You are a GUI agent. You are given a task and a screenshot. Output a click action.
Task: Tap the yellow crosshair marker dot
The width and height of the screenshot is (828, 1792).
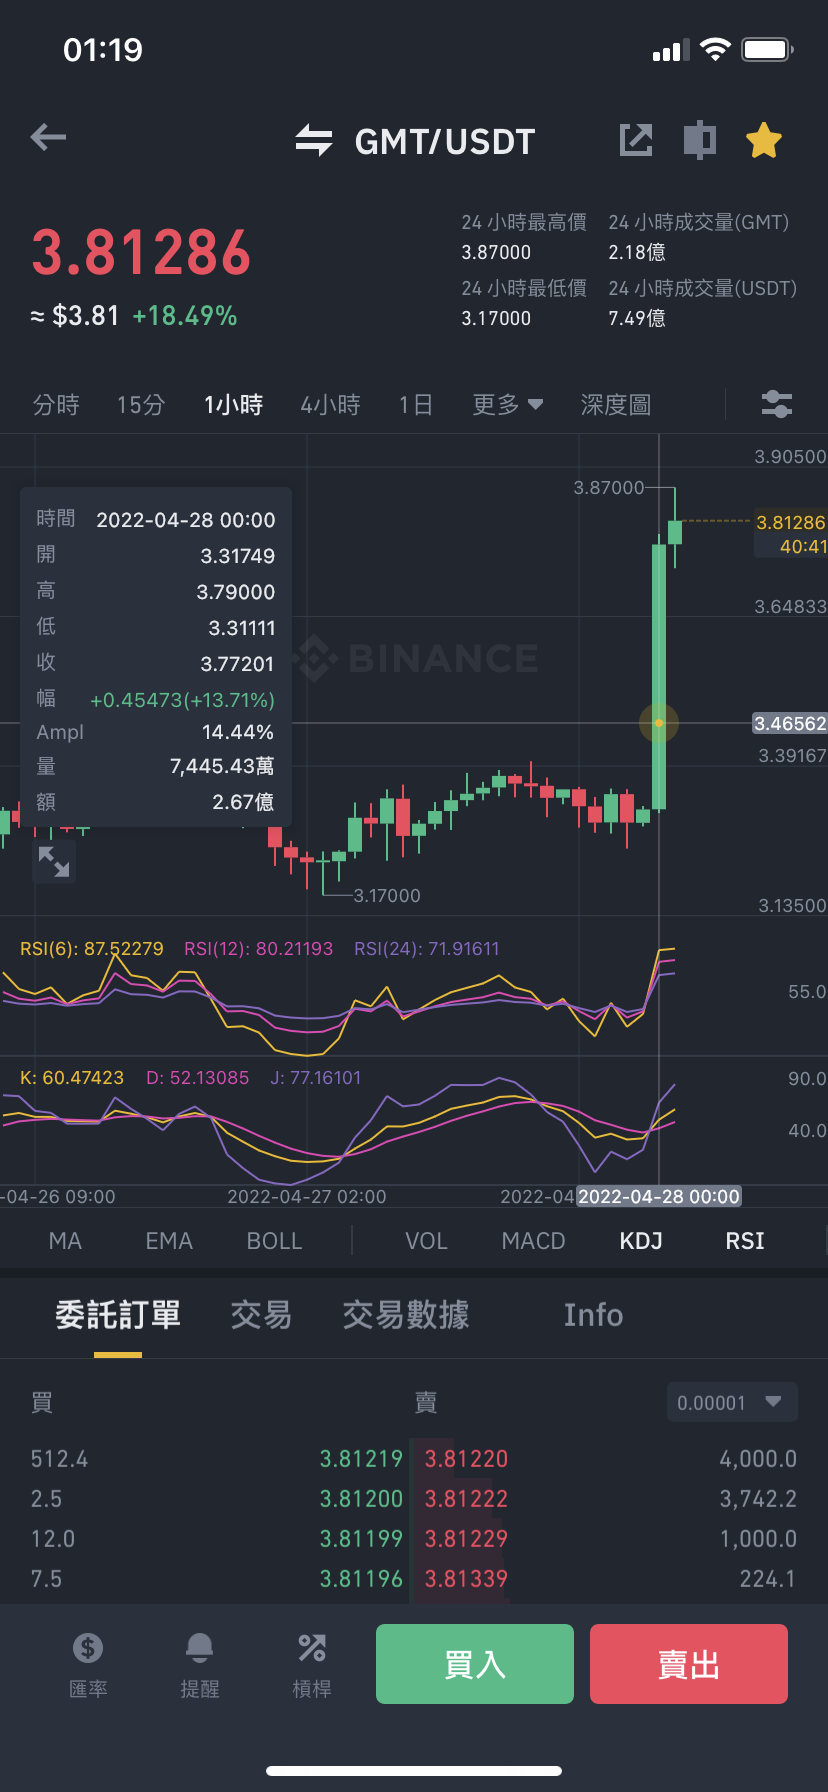point(659,722)
